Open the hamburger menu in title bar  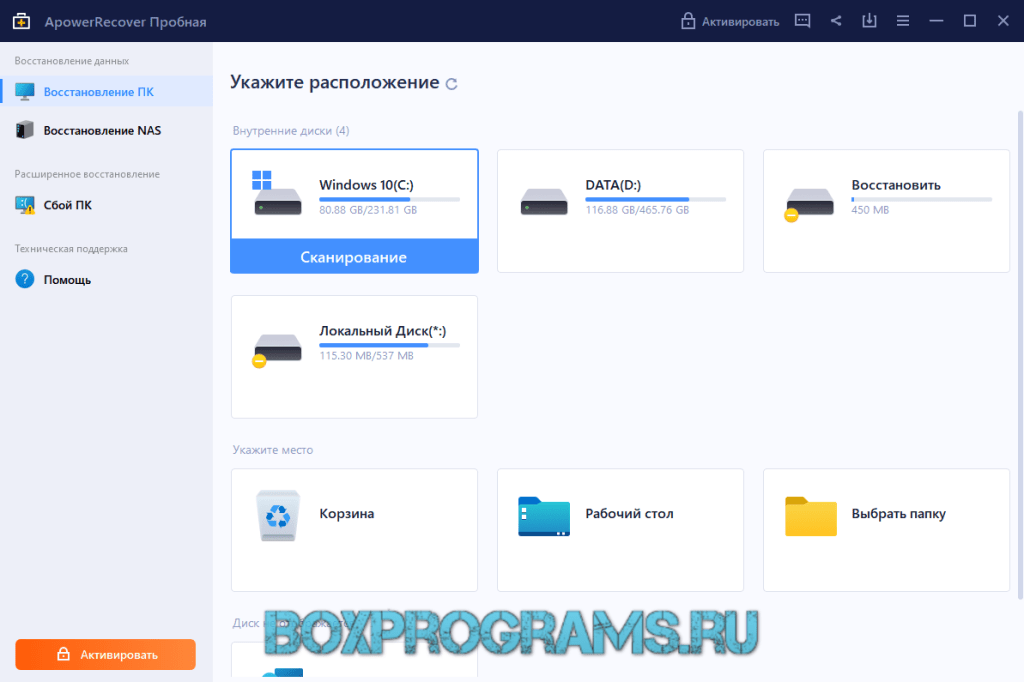coord(902,21)
